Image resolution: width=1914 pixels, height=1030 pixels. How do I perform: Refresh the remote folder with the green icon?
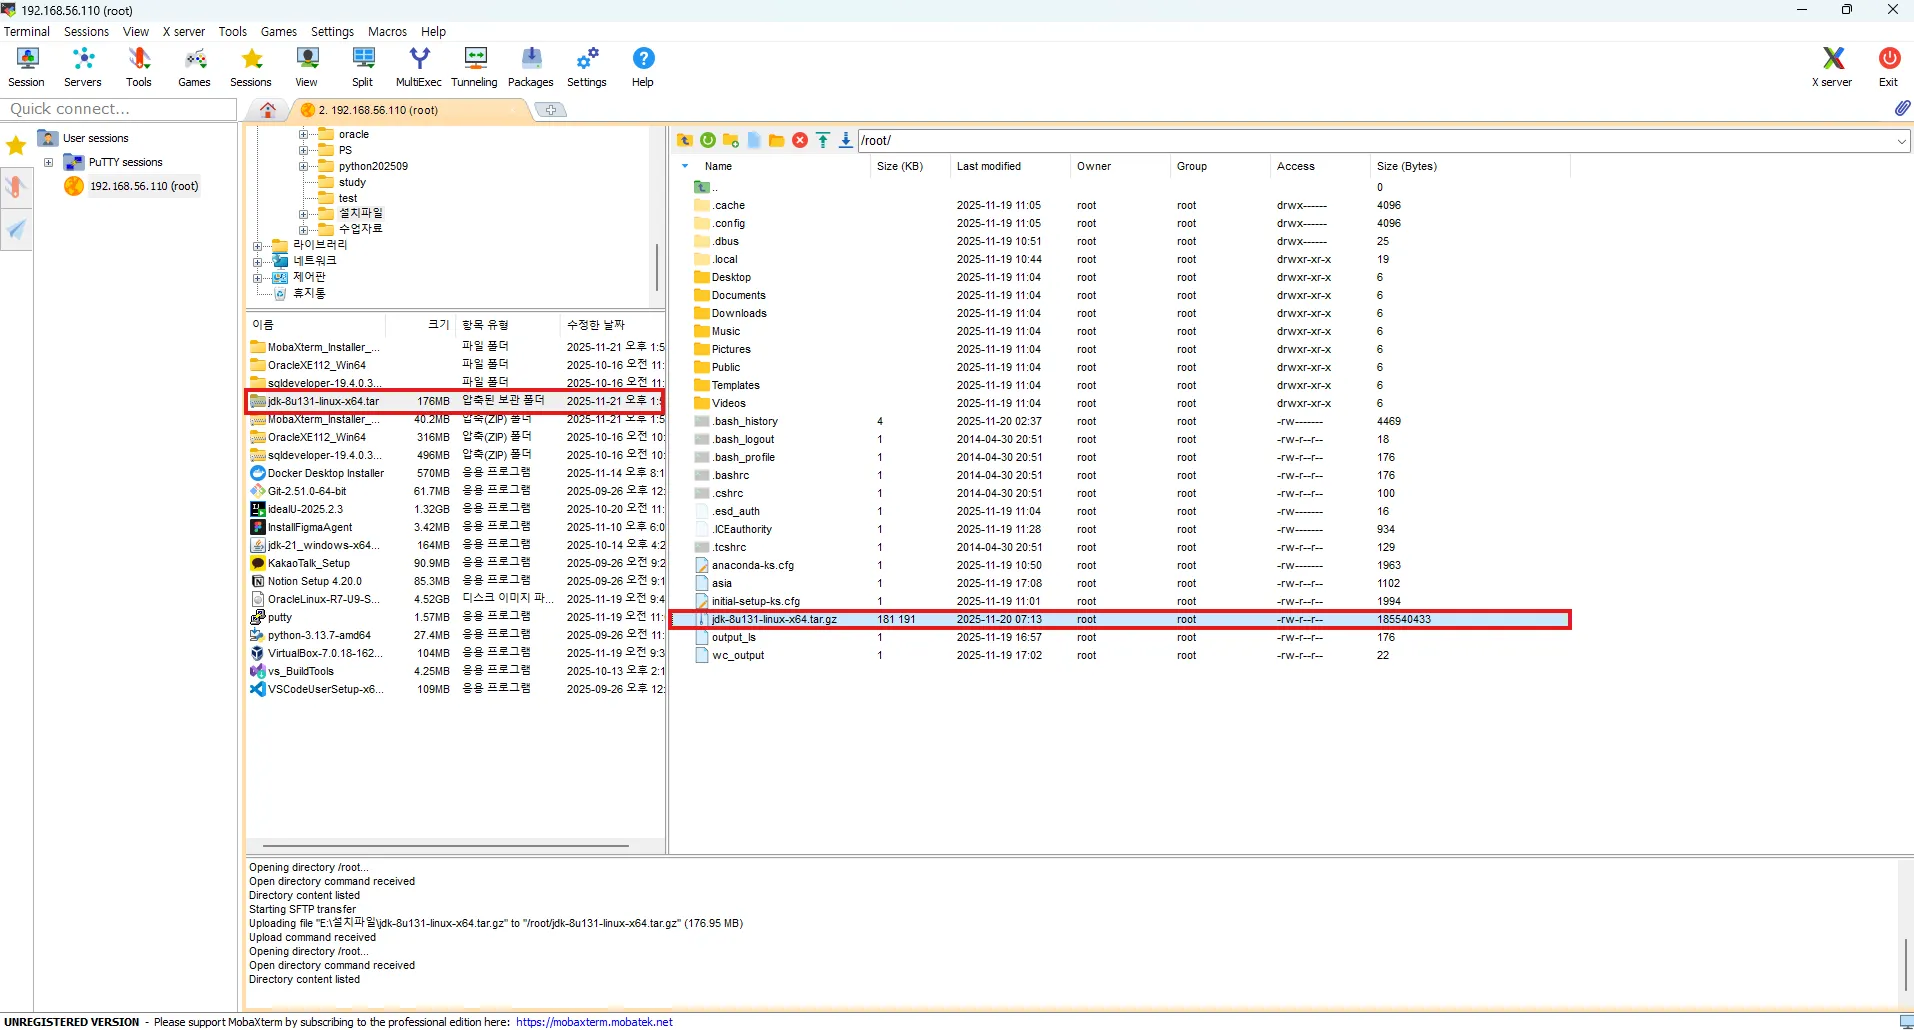click(x=708, y=140)
